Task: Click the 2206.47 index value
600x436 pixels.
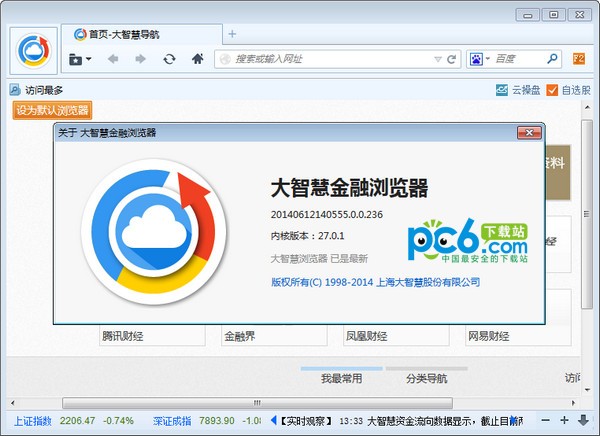Action: tap(77, 421)
